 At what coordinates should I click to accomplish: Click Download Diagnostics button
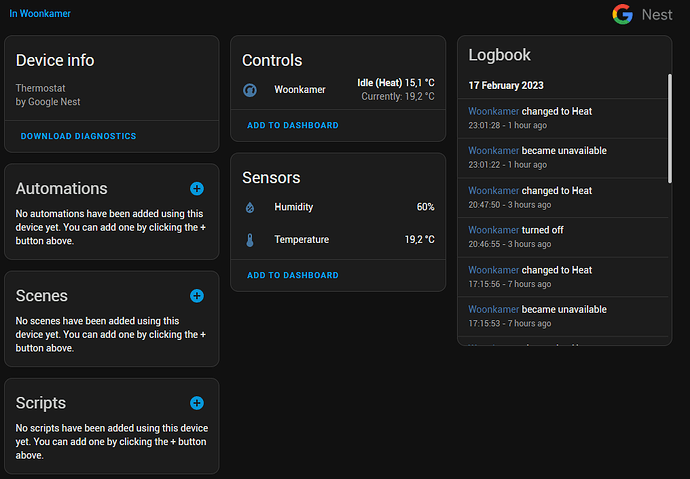[78, 136]
